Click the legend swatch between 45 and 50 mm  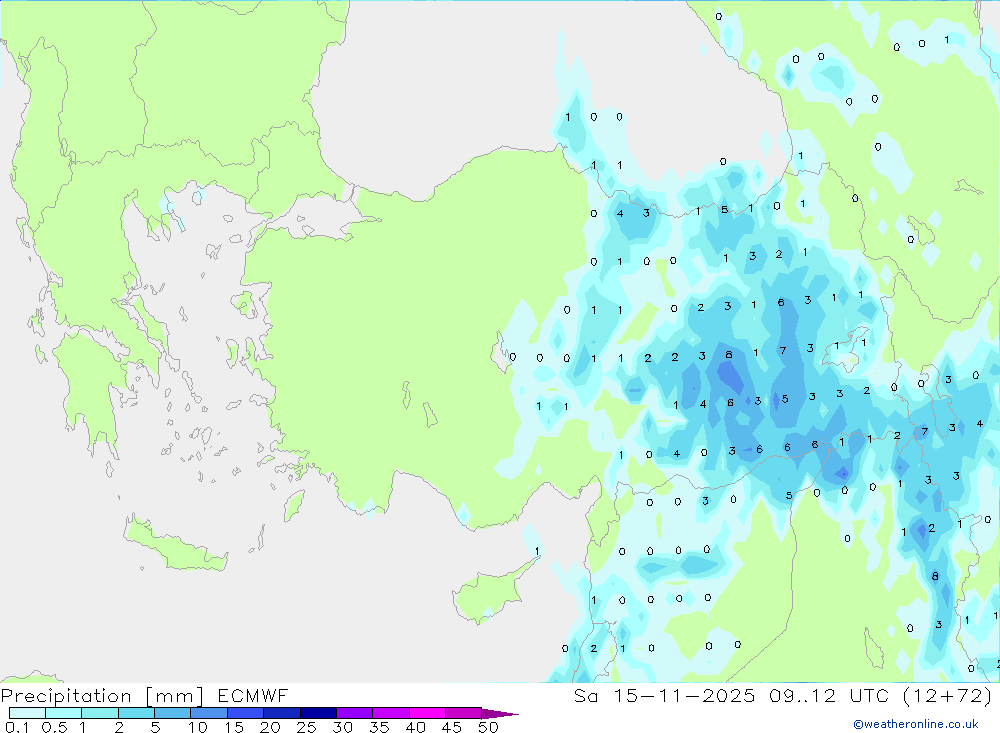coord(464,713)
